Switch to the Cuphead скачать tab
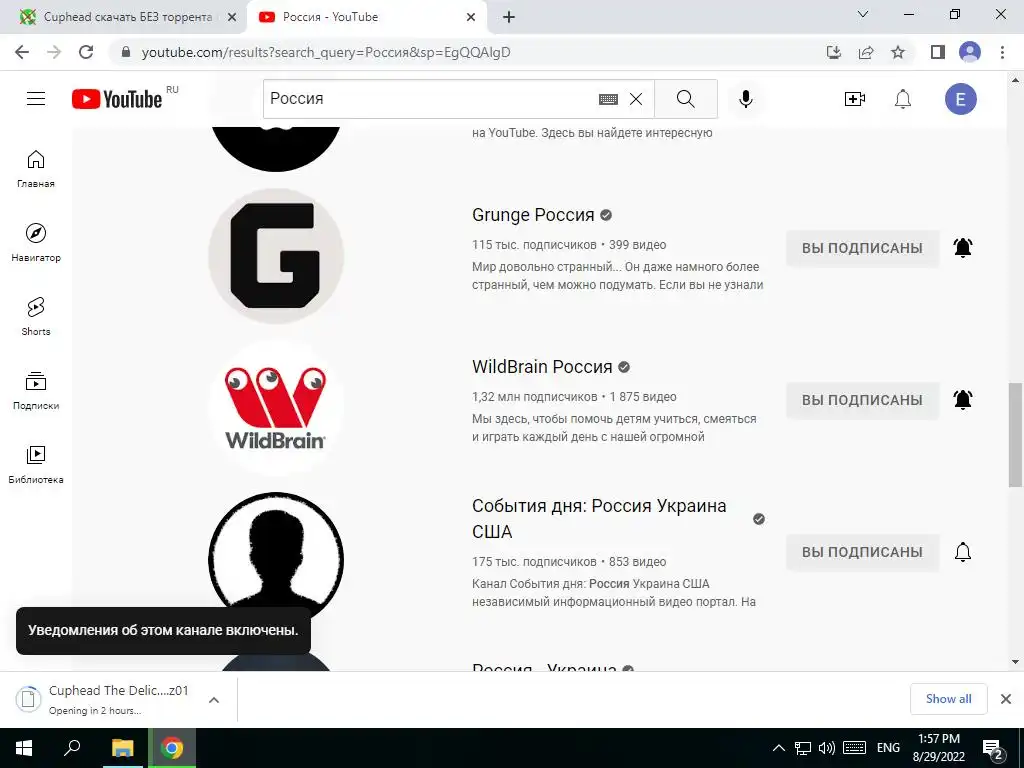 pyautogui.click(x=121, y=17)
